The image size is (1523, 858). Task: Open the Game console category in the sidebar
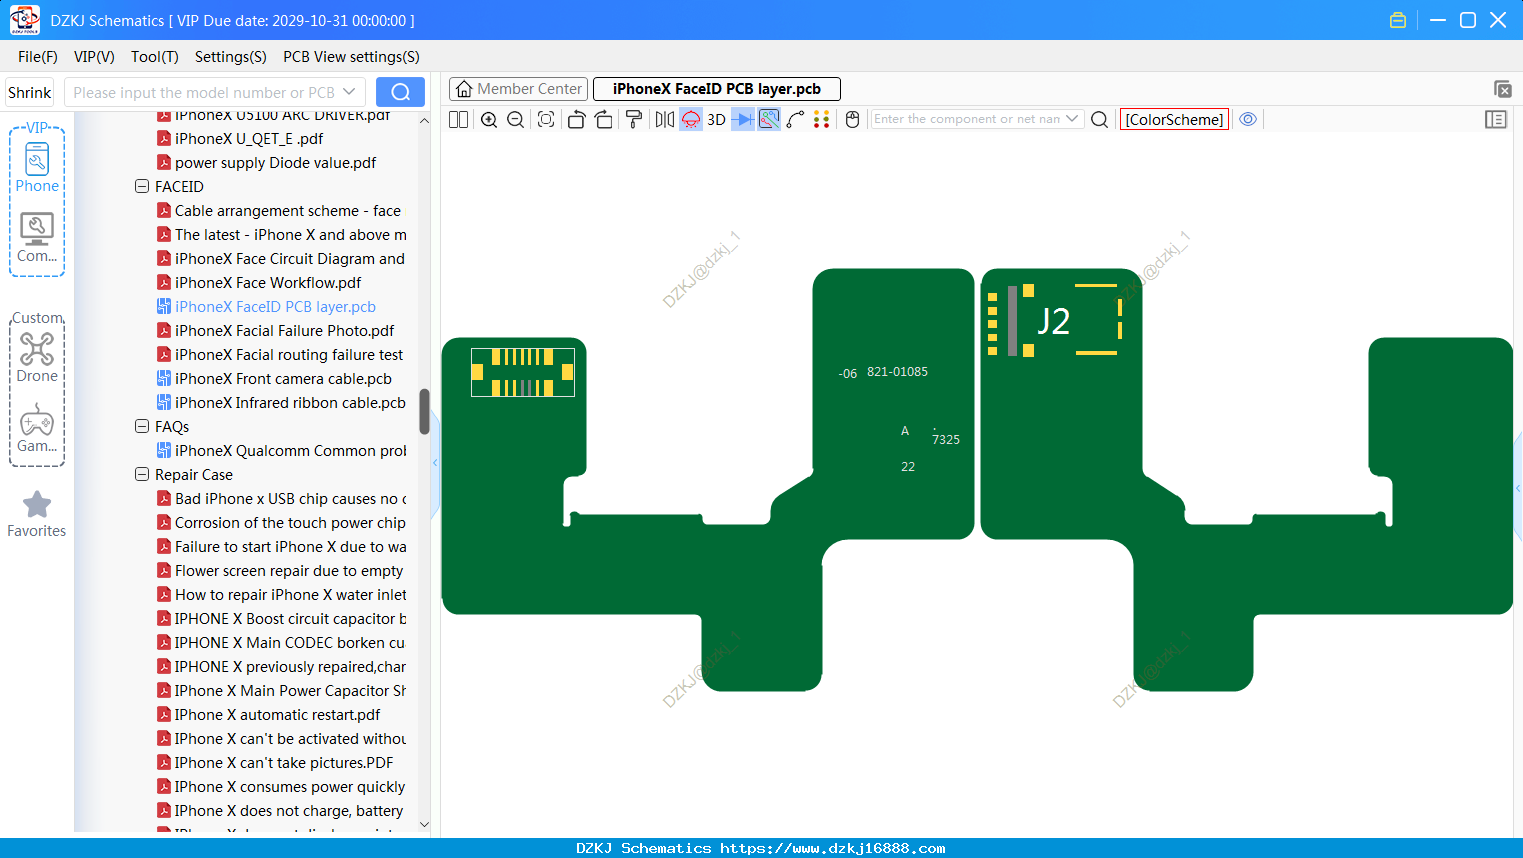[x=37, y=428]
